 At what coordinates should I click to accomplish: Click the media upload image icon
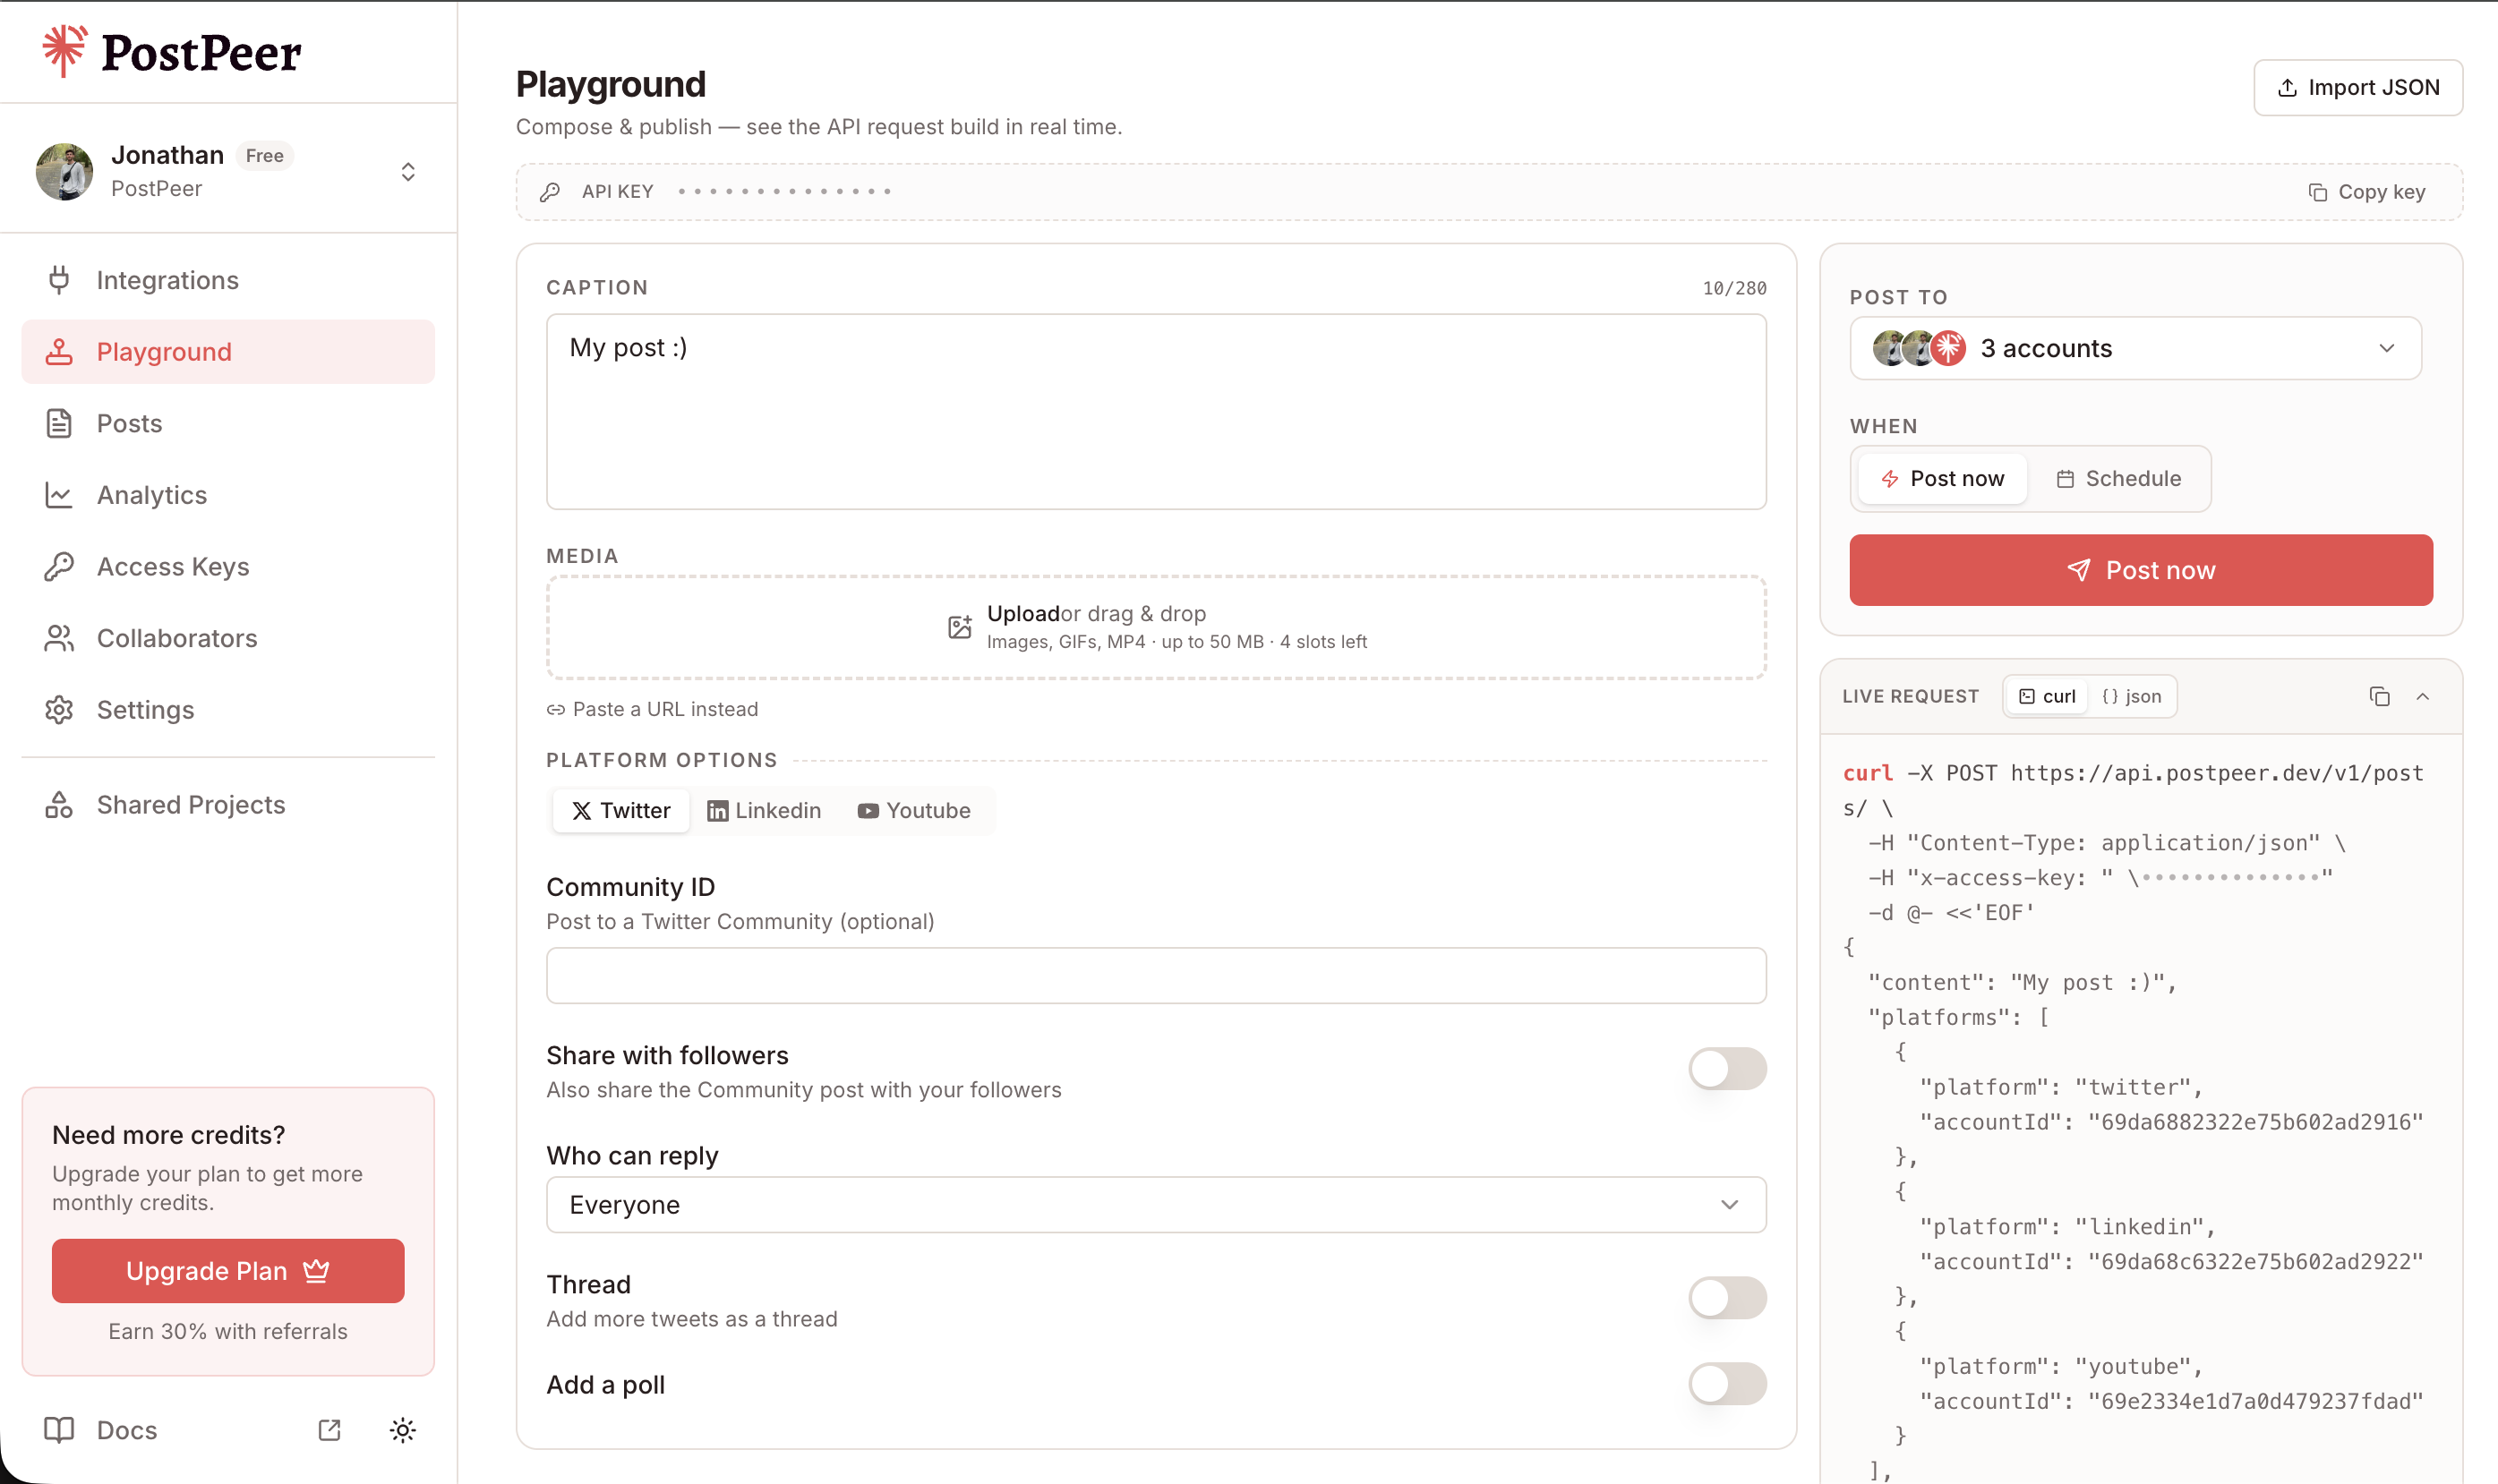point(959,627)
